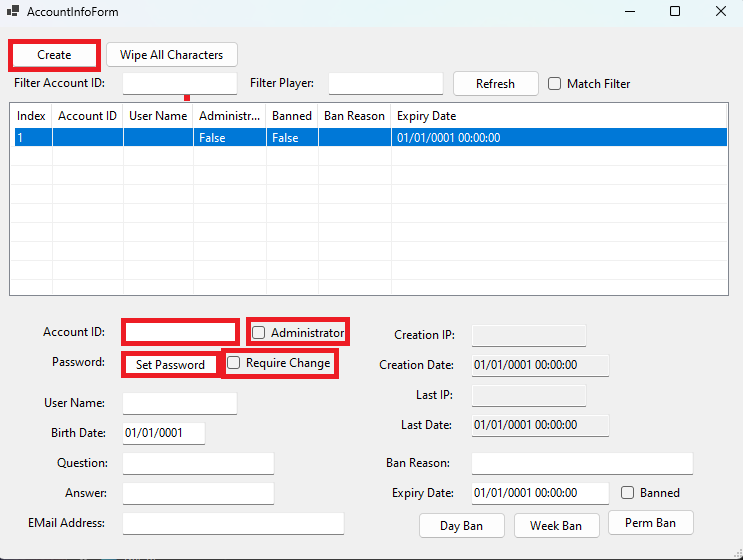Screen dimensions: 743x560
Task: Click the Administr... column header
Action: [x=229, y=116]
